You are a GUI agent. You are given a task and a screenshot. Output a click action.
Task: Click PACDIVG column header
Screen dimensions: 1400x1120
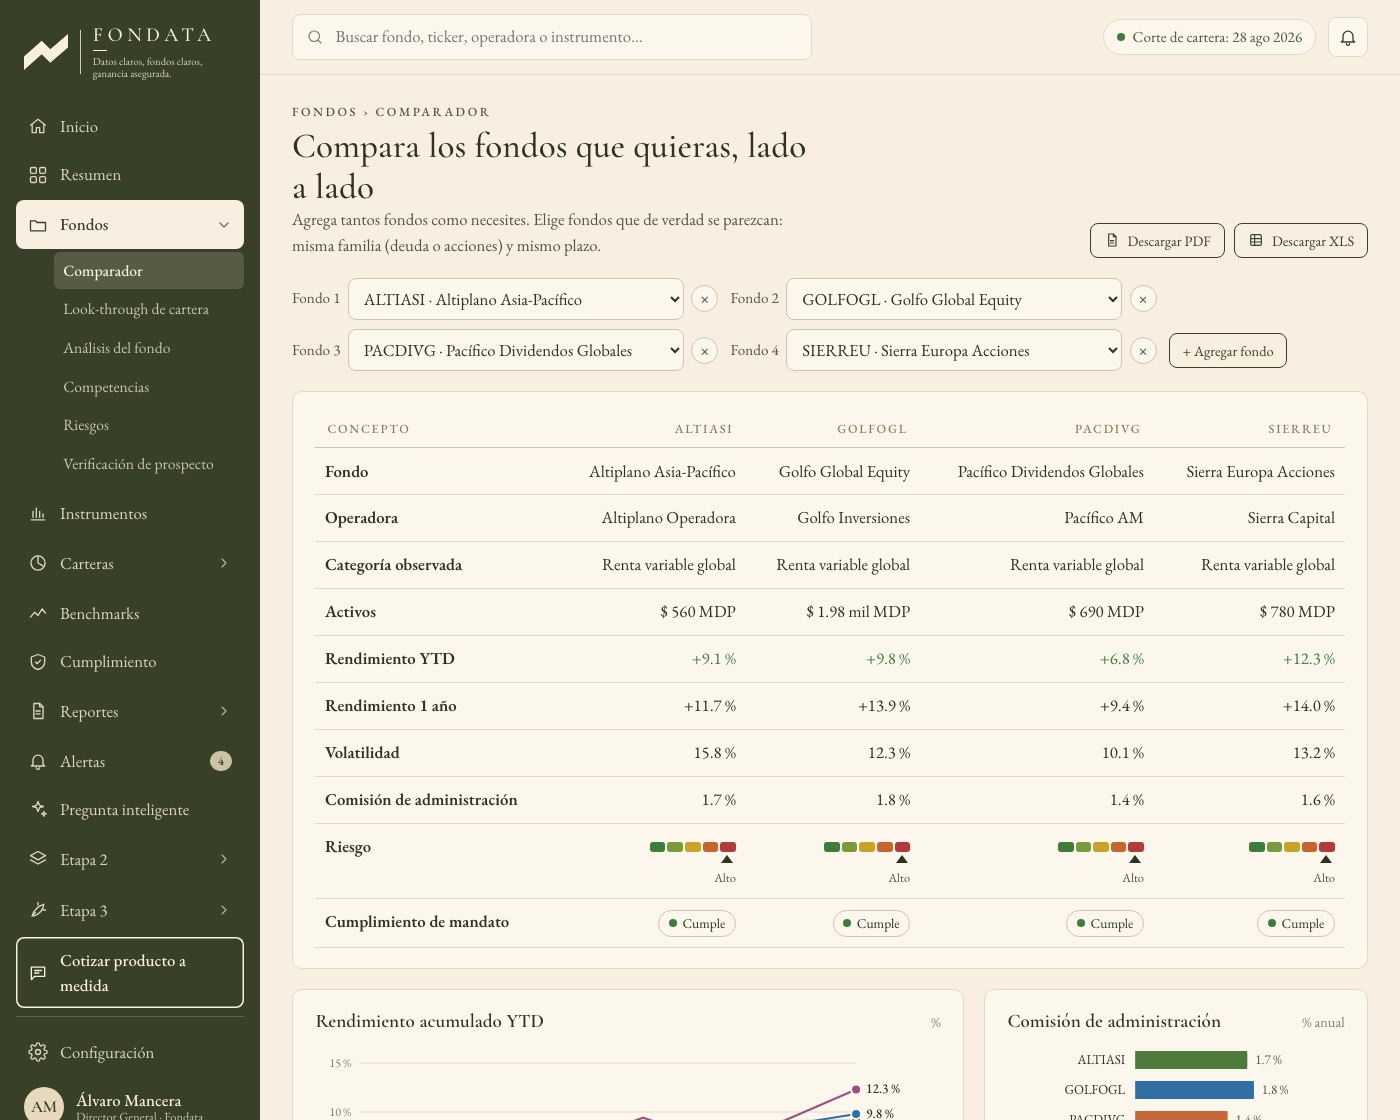coord(1107,429)
